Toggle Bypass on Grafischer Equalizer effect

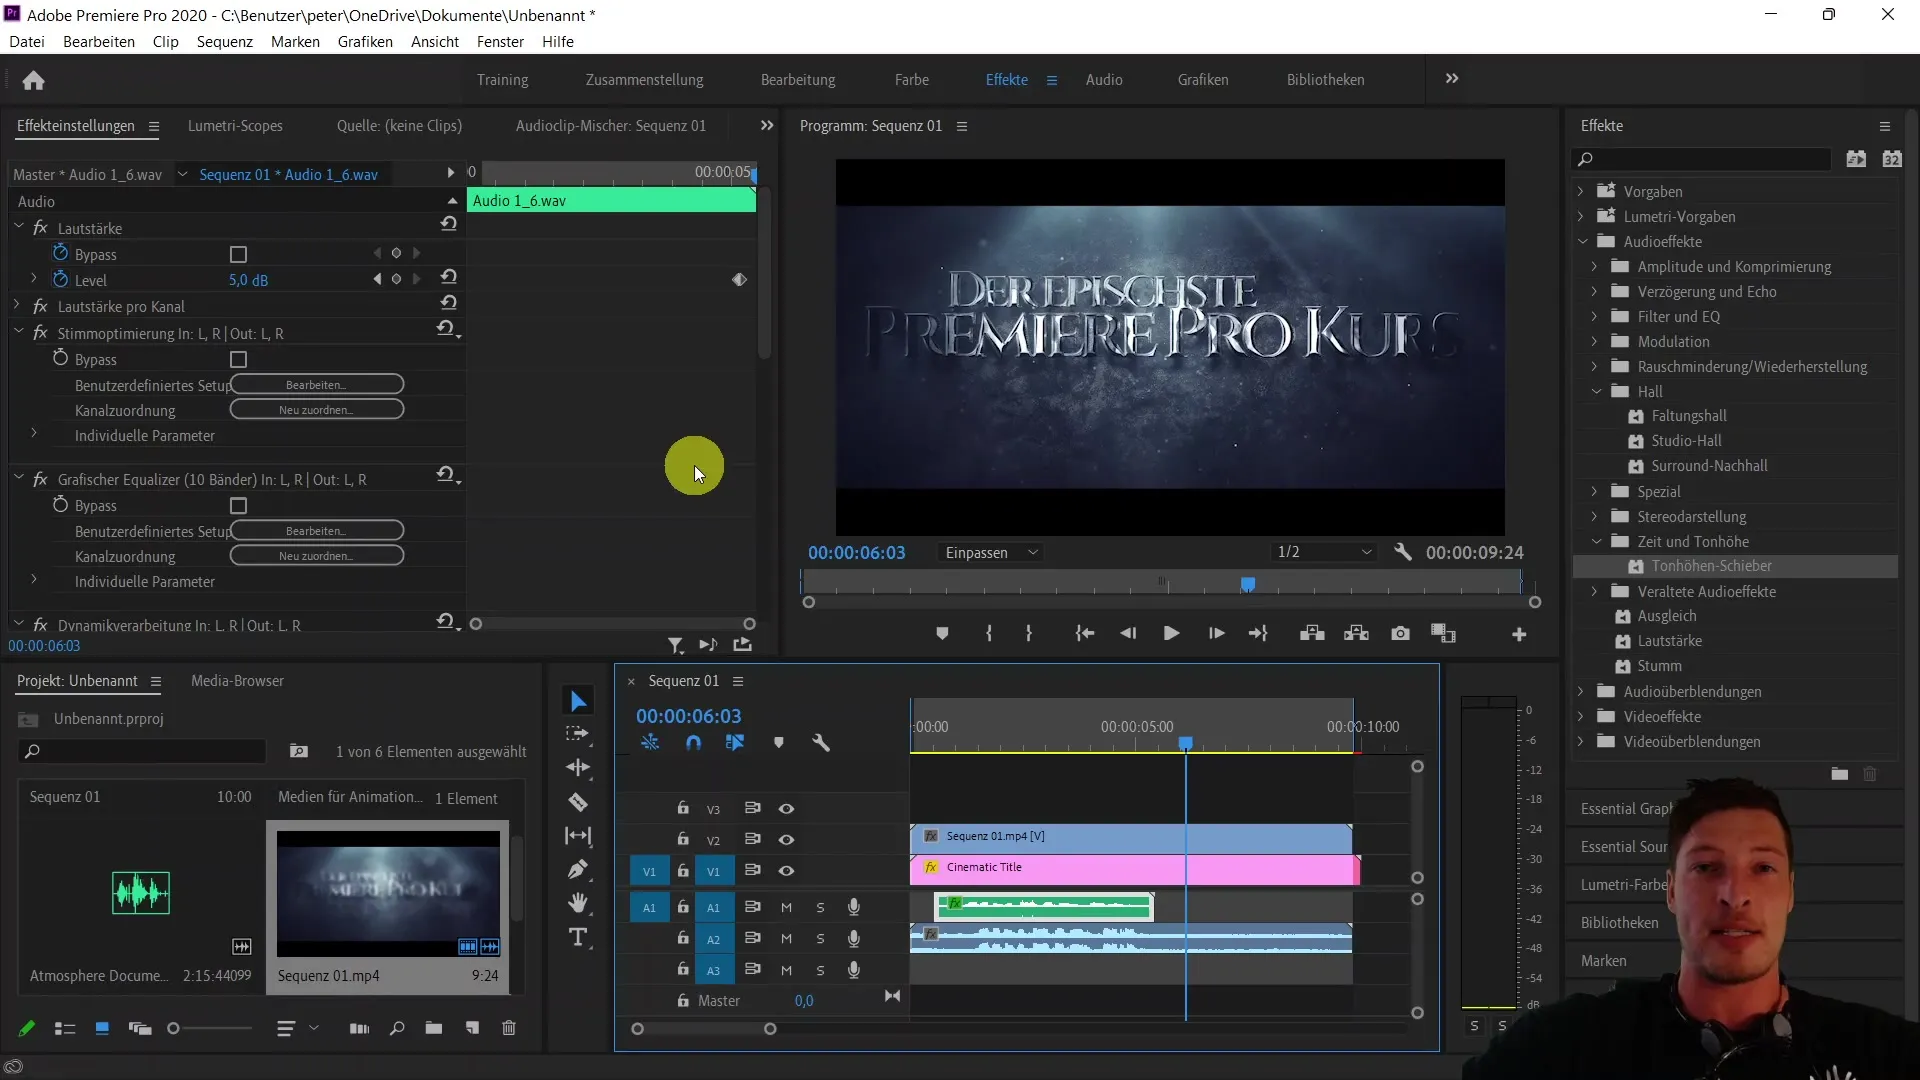pyautogui.click(x=237, y=506)
